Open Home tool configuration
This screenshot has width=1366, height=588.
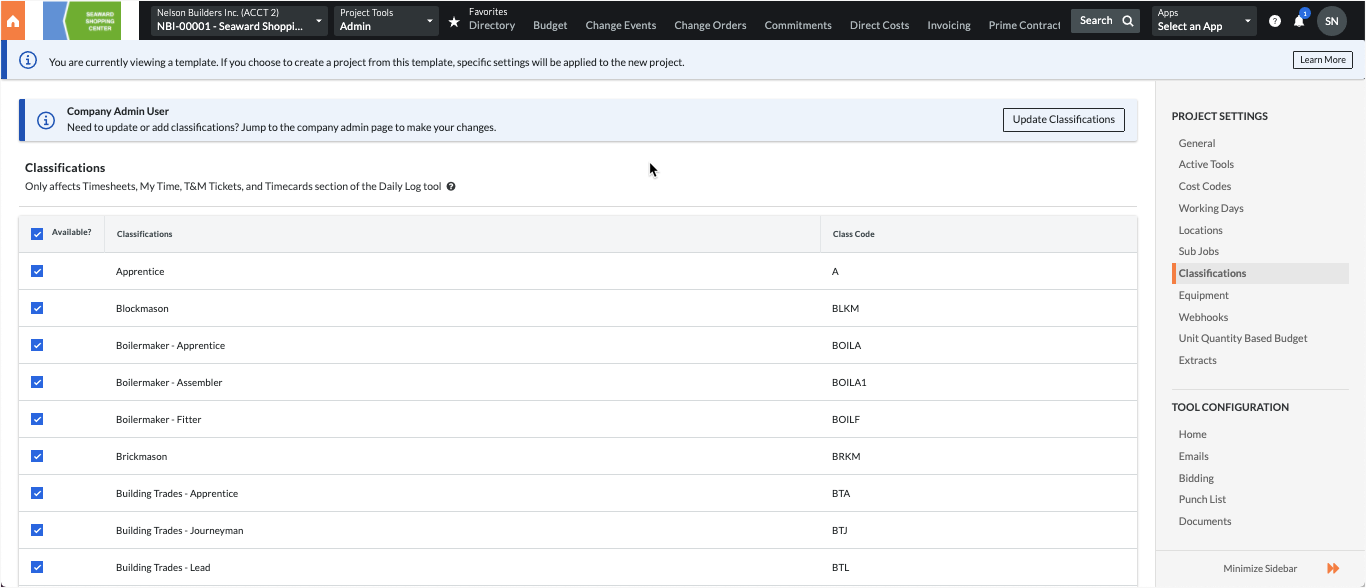1192,435
